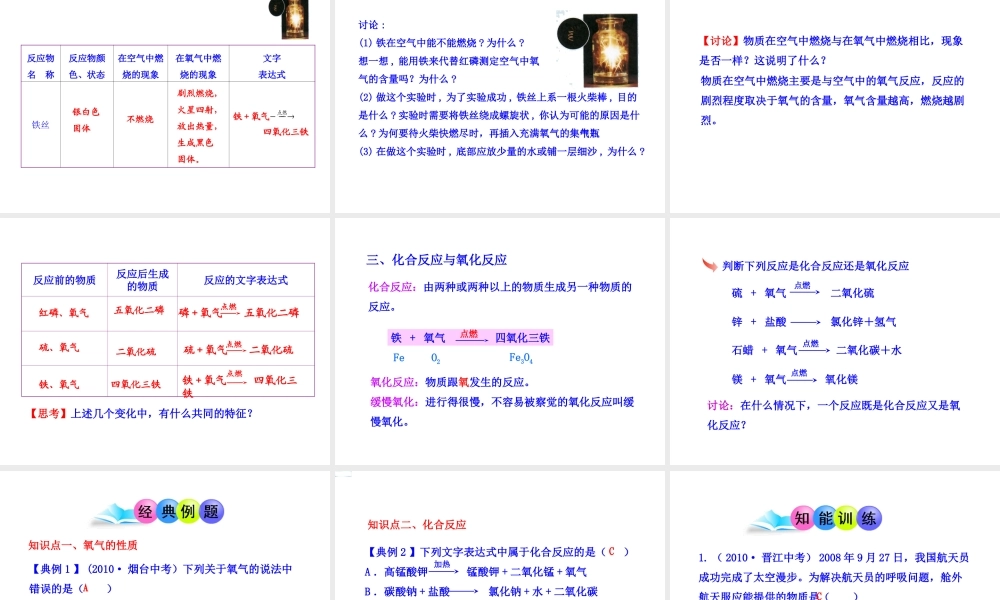The image size is (1000, 600).
Task: Click question (3) about 底部应放少量的水
Action: (x=503, y=152)
